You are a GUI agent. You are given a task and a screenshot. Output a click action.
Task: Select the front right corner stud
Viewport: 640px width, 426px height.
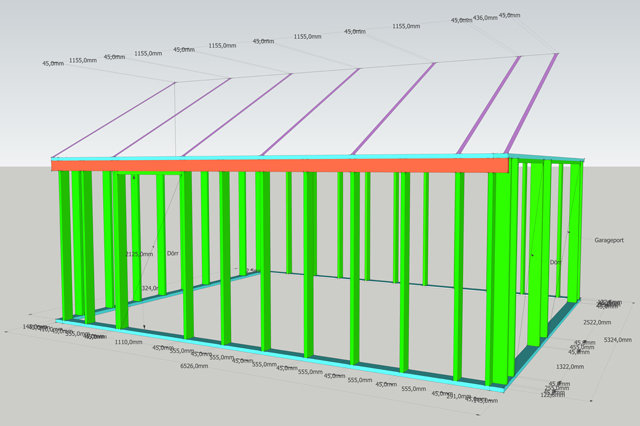click(x=496, y=280)
